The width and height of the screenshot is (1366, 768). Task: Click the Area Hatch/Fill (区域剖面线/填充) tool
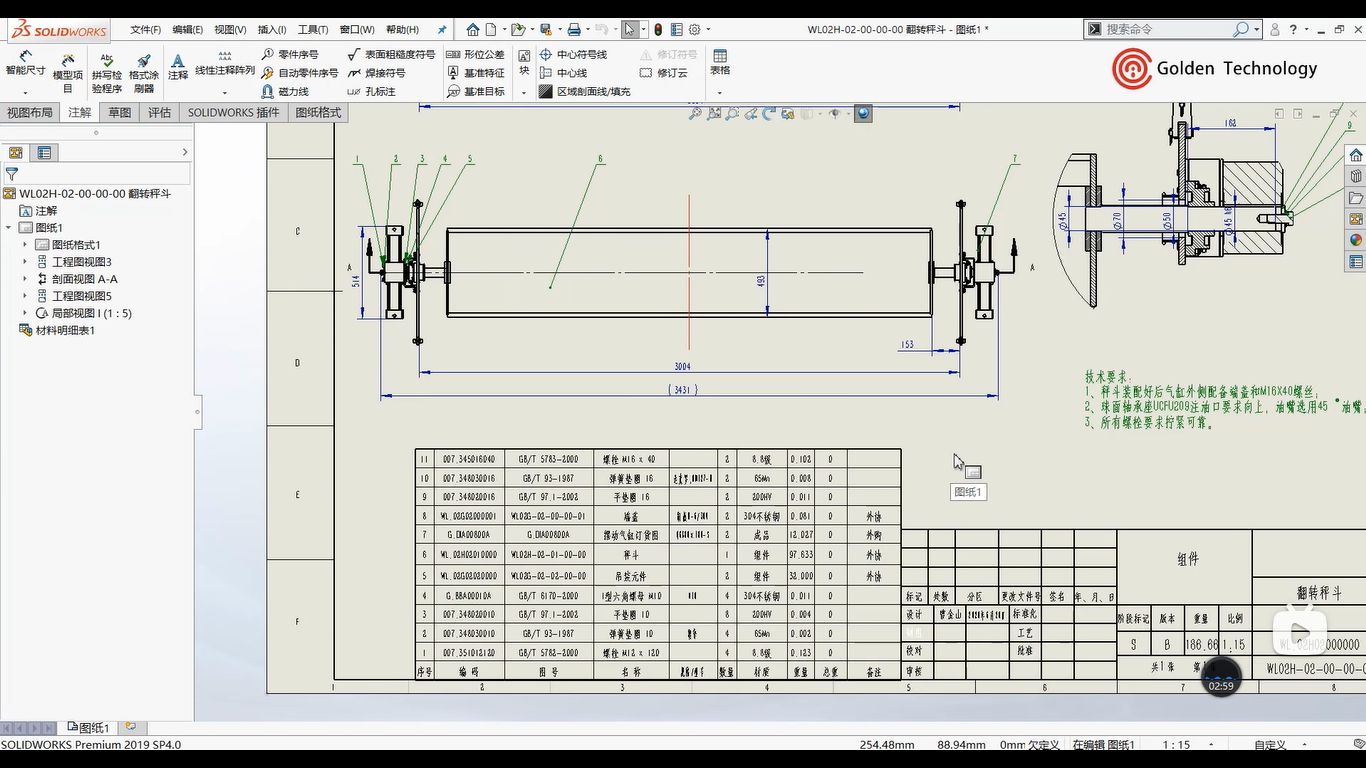[x=584, y=91]
